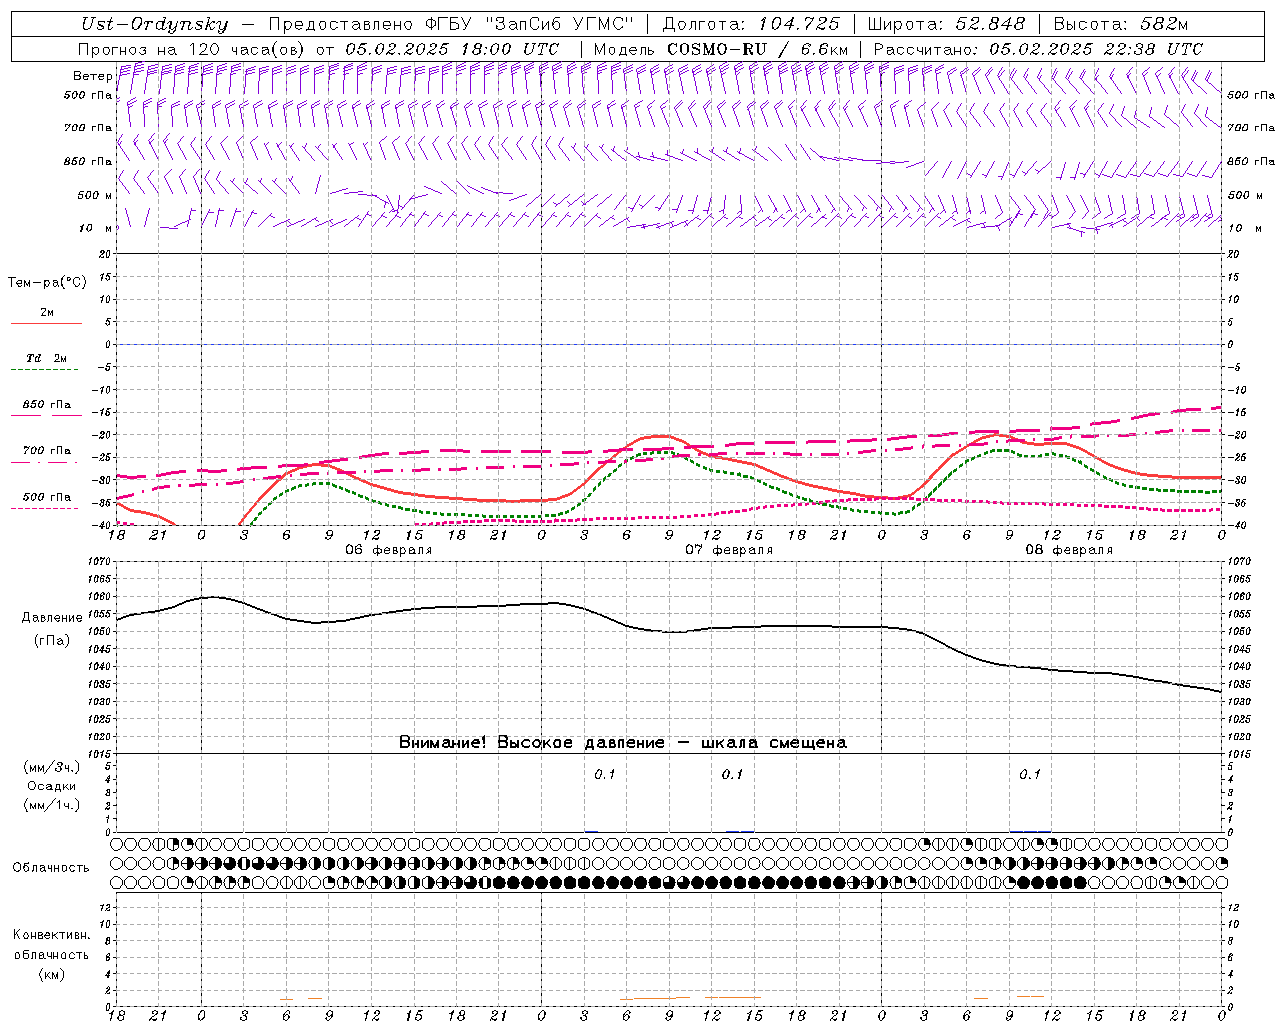Click 0.1 precipitation value above 08 февраля
The image size is (1280, 1024).
1030,775
